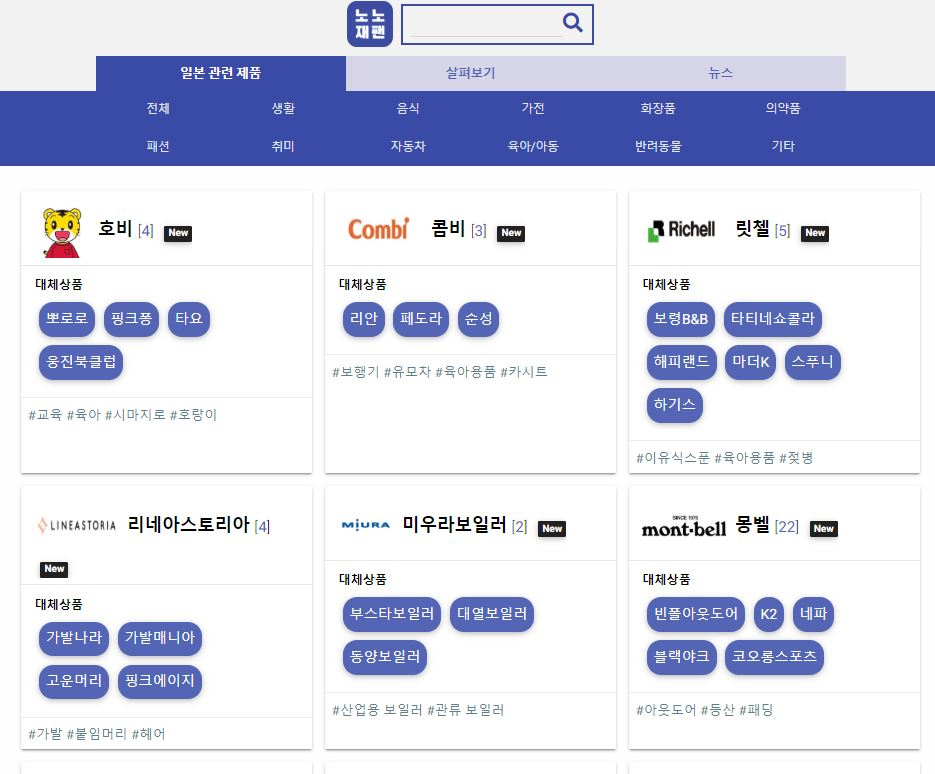Click the Miura brand logo

(366, 525)
